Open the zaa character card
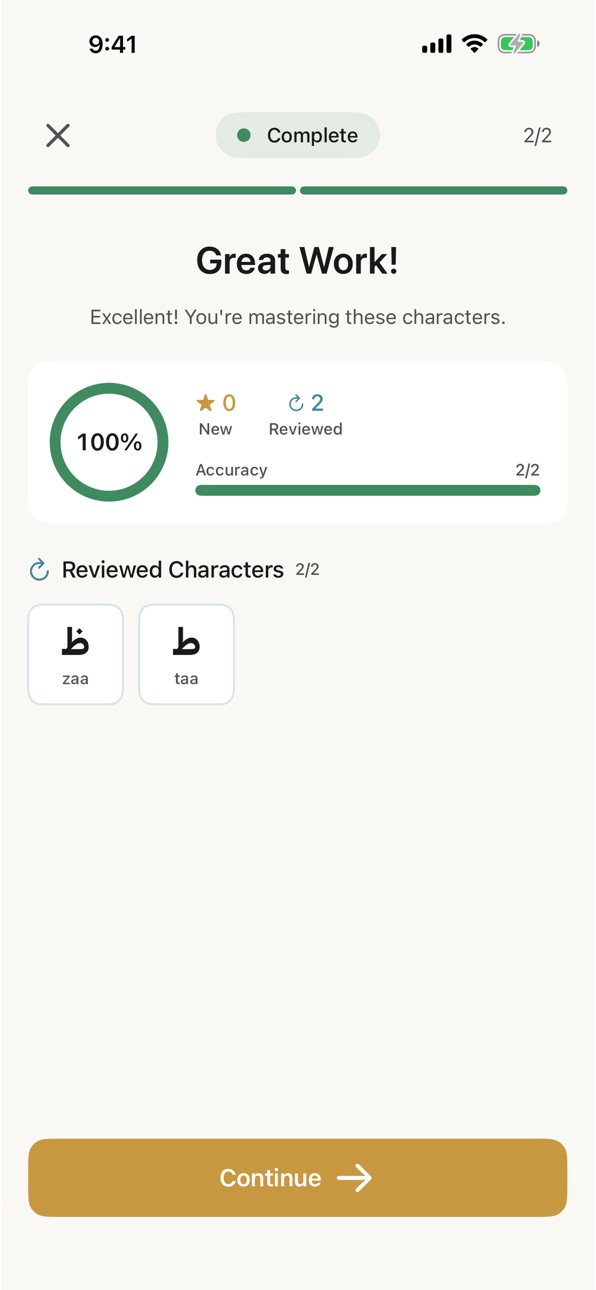596x1290 pixels. tap(76, 654)
